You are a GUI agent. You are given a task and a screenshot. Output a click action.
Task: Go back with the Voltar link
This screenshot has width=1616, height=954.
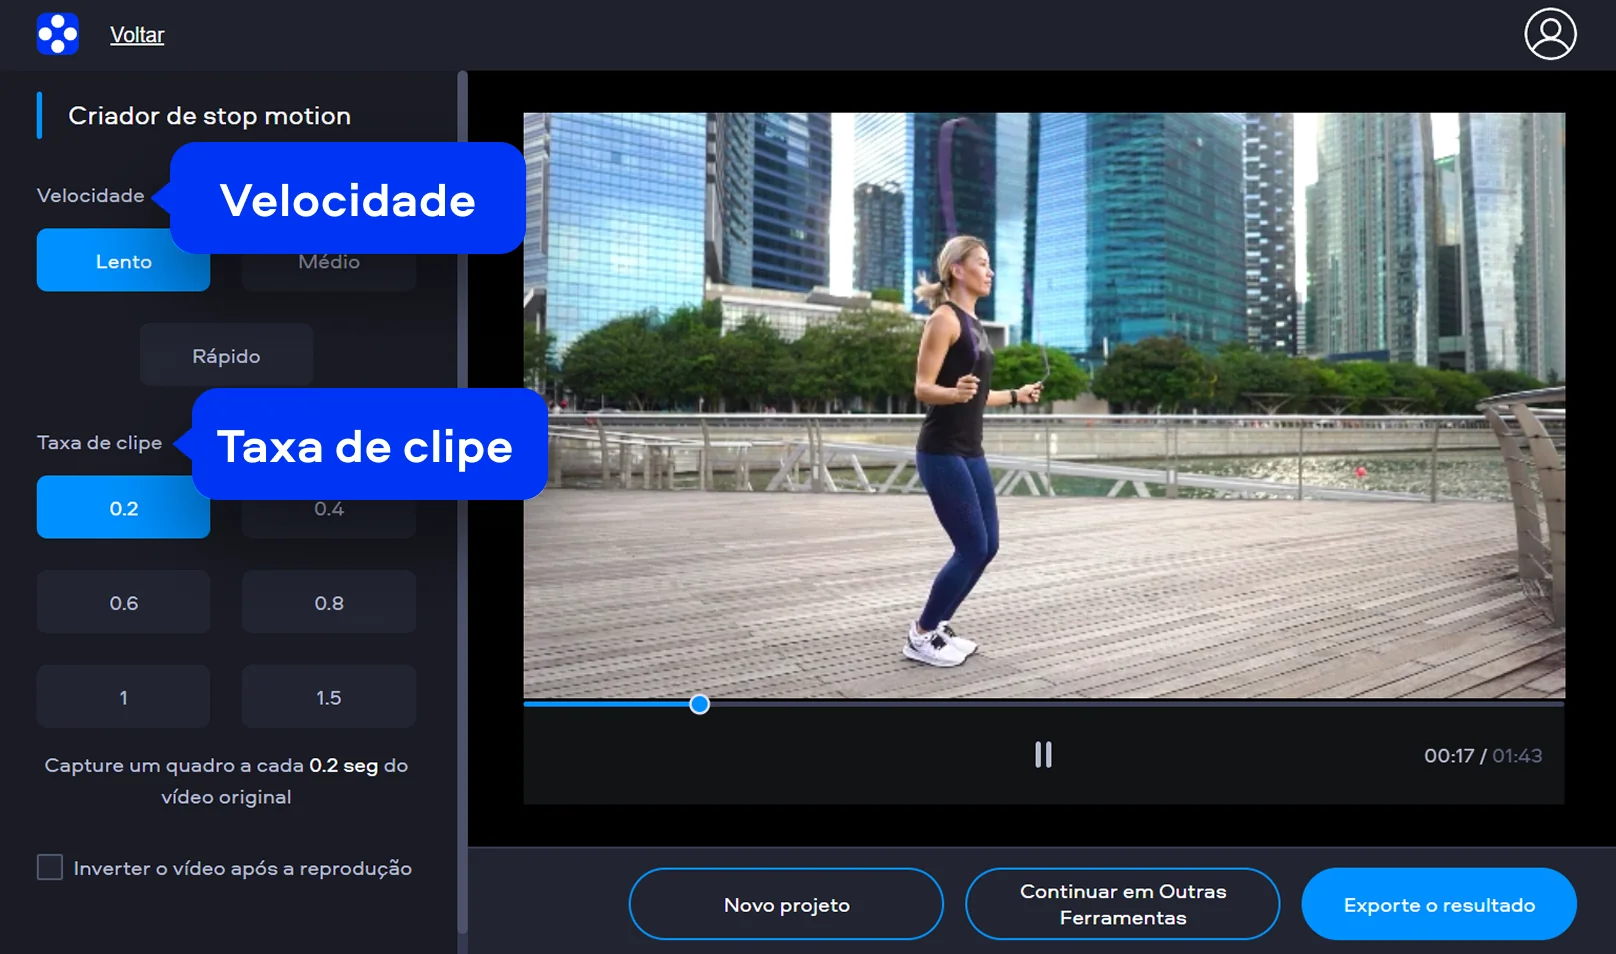pos(137,35)
